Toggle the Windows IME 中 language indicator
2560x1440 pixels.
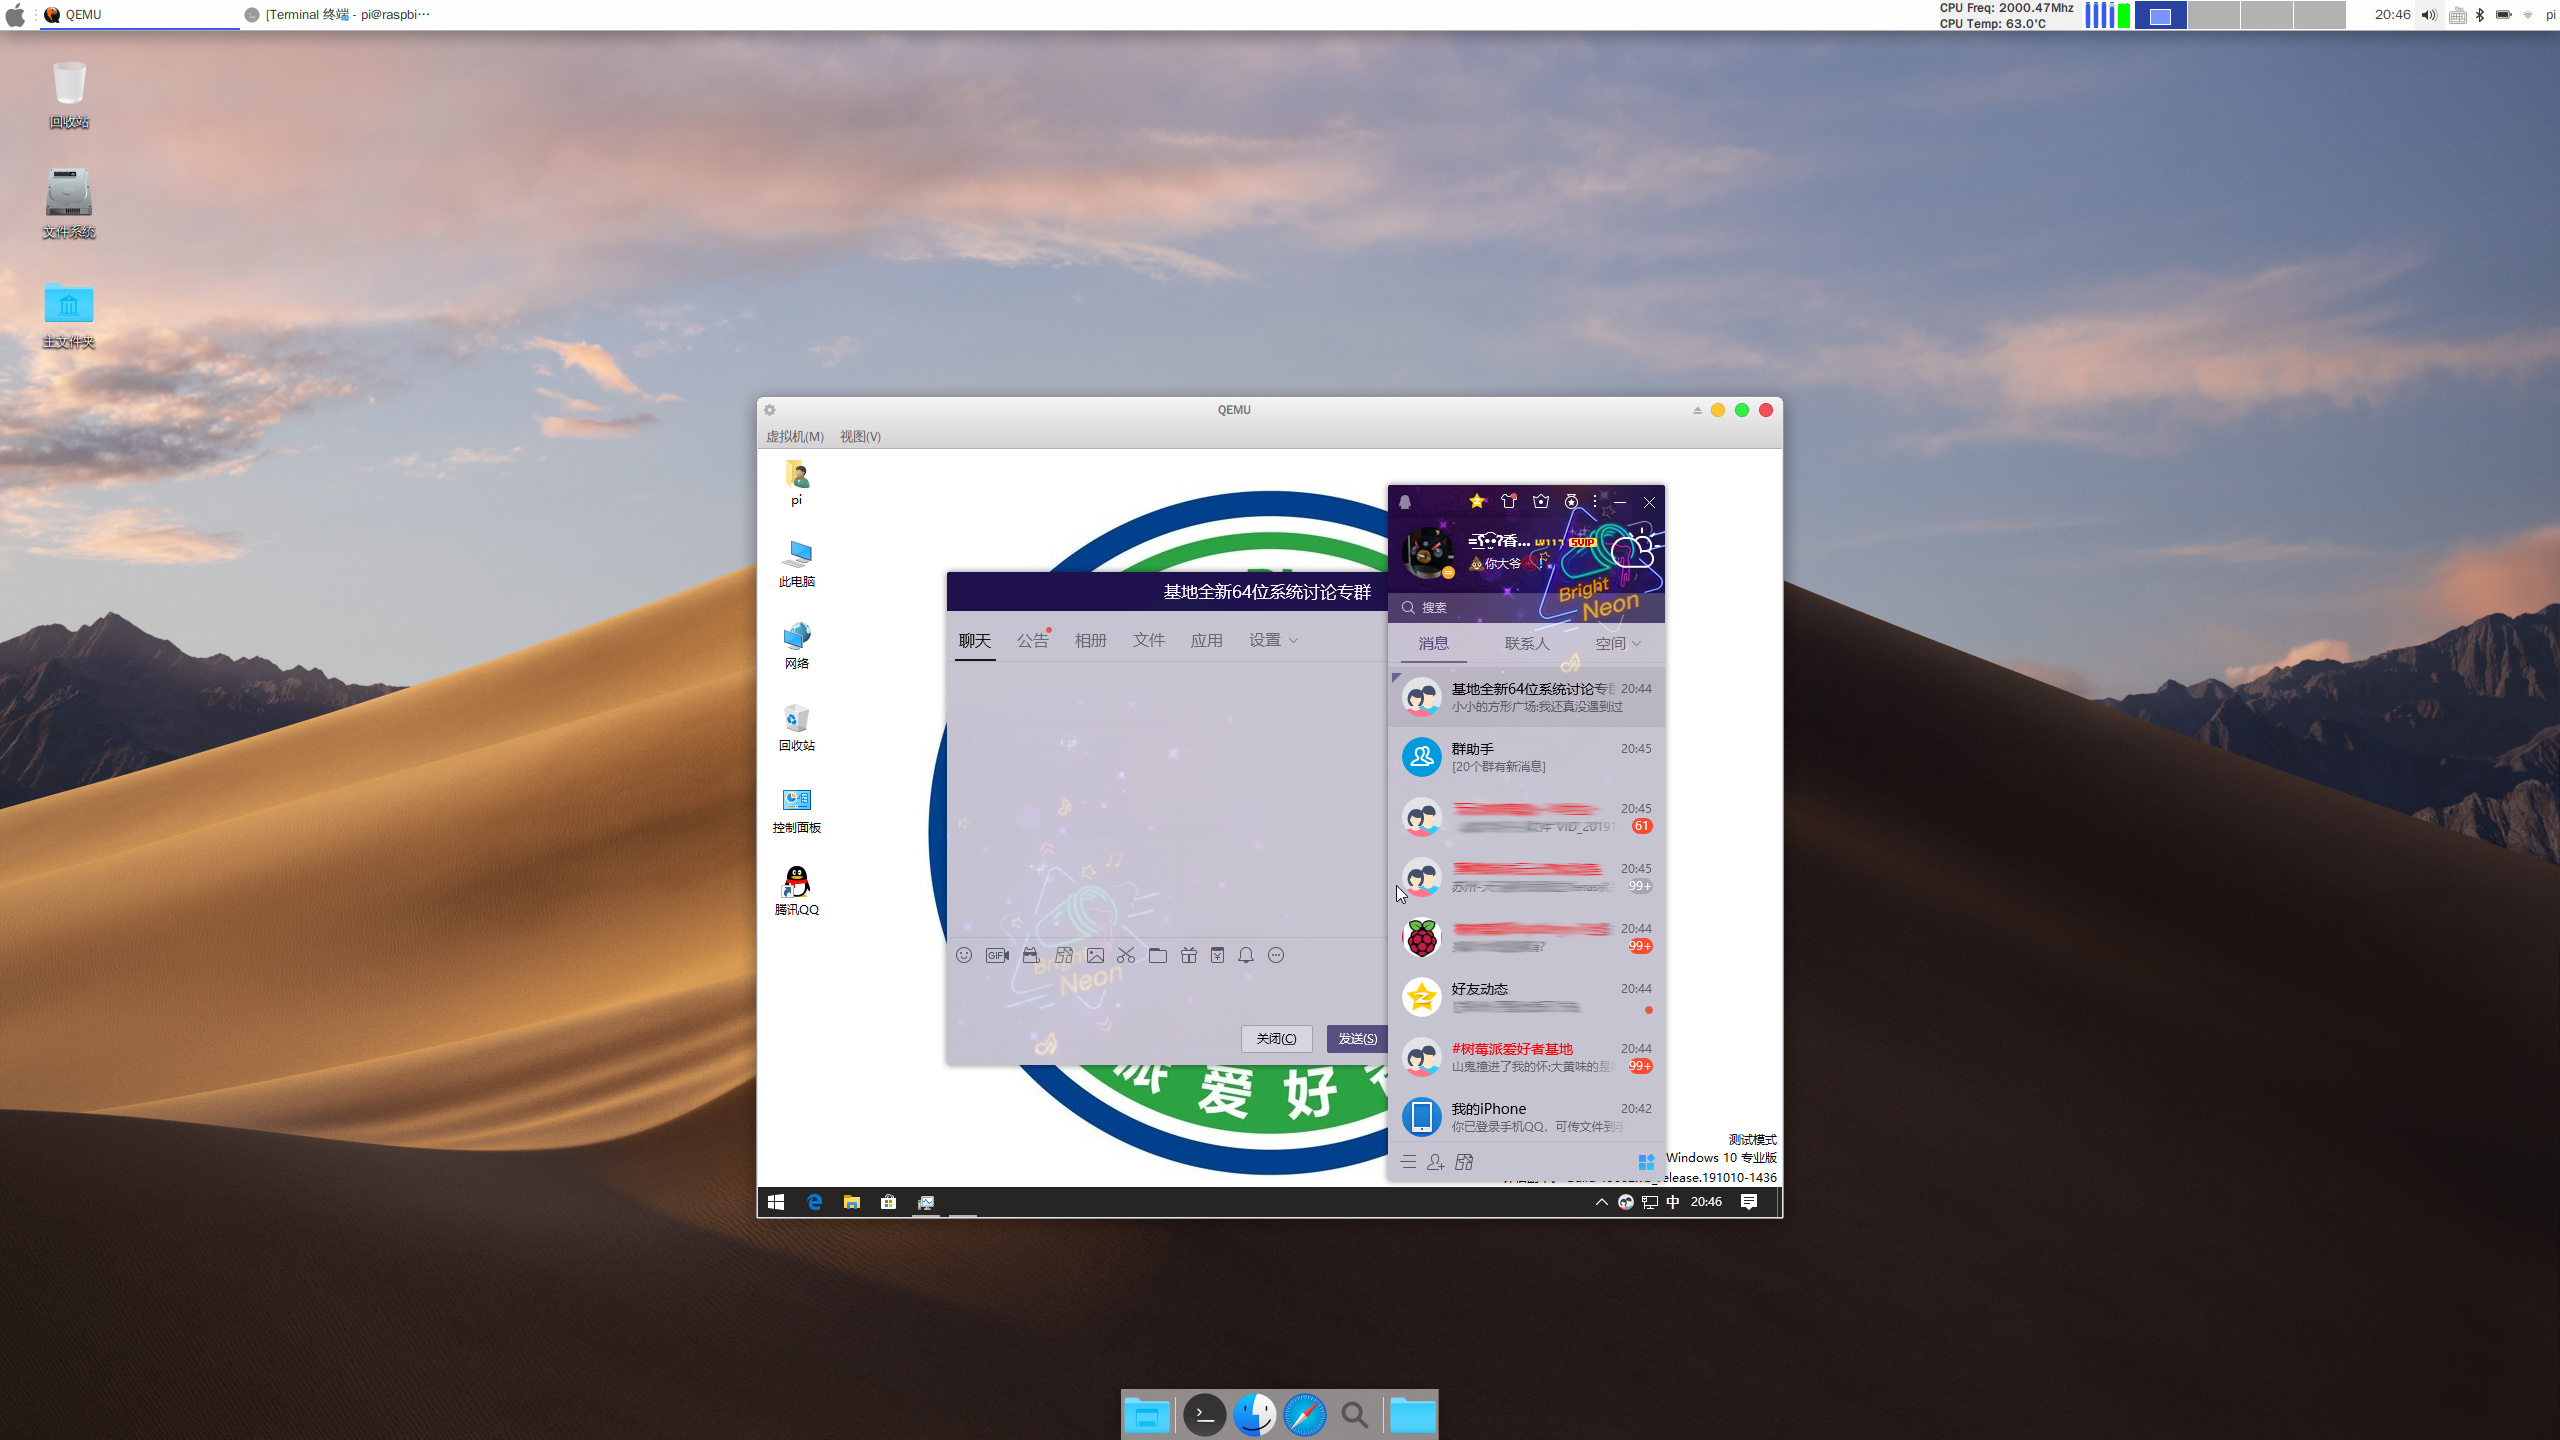coord(1673,1202)
